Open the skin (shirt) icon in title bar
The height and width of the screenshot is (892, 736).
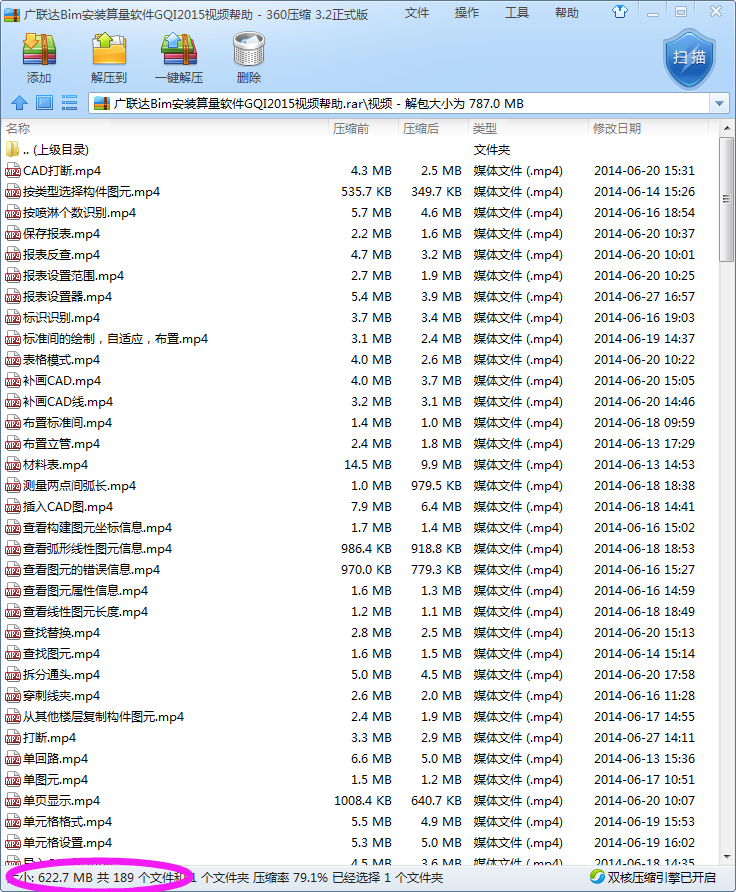(x=620, y=11)
